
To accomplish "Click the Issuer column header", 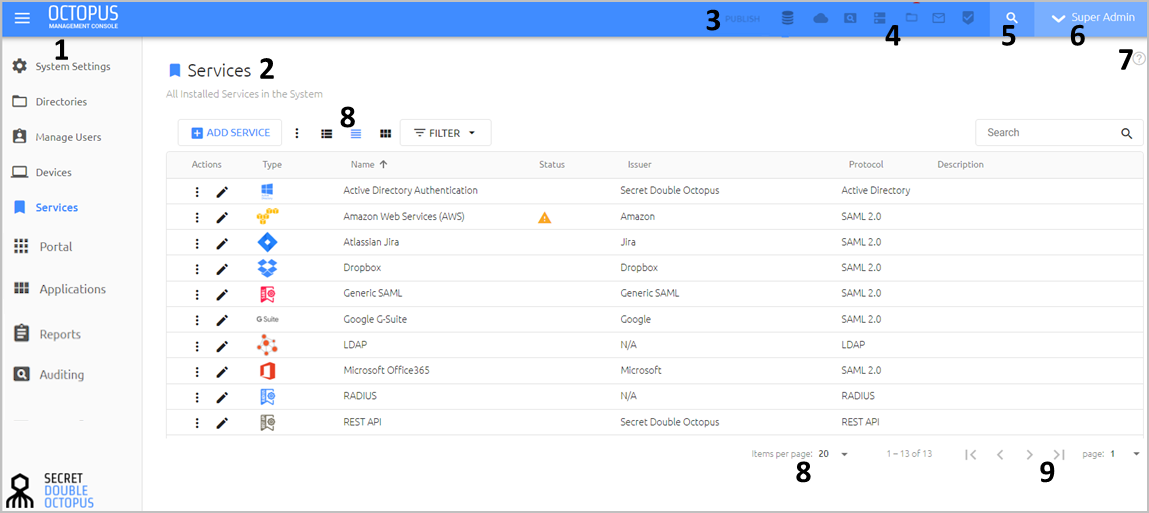I will coord(640,165).
